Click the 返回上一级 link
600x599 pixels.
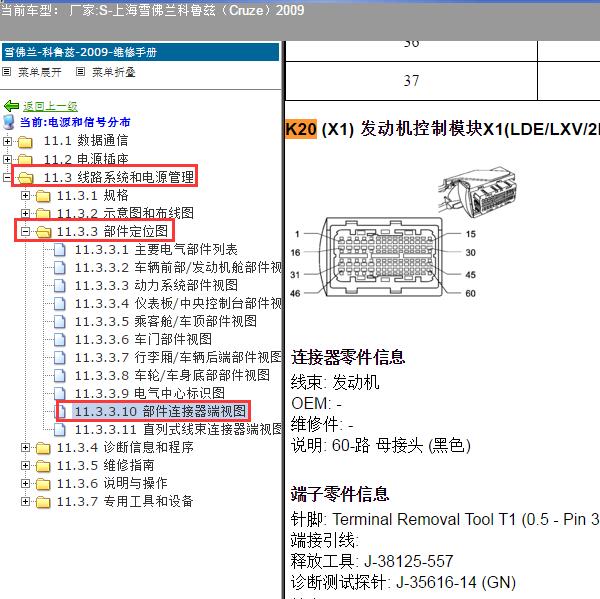[x=50, y=106]
